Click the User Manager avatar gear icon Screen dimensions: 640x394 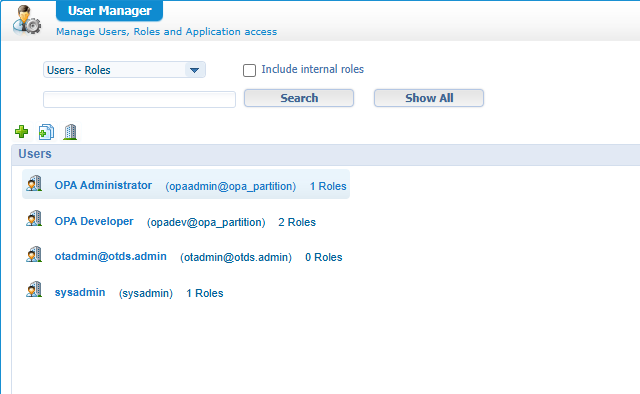click(27, 20)
